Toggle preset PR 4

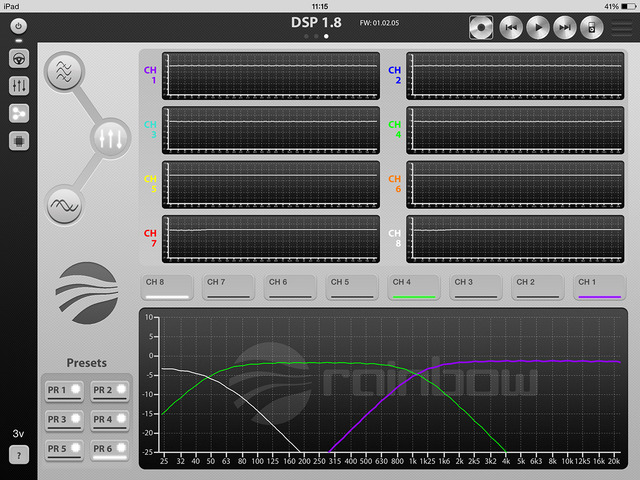tap(109, 419)
